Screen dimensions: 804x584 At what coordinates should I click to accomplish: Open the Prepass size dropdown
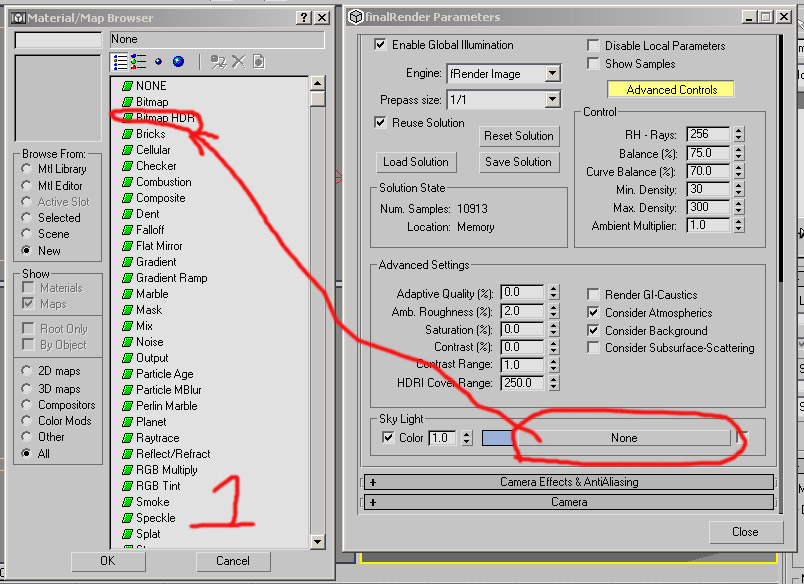click(x=552, y=99)
